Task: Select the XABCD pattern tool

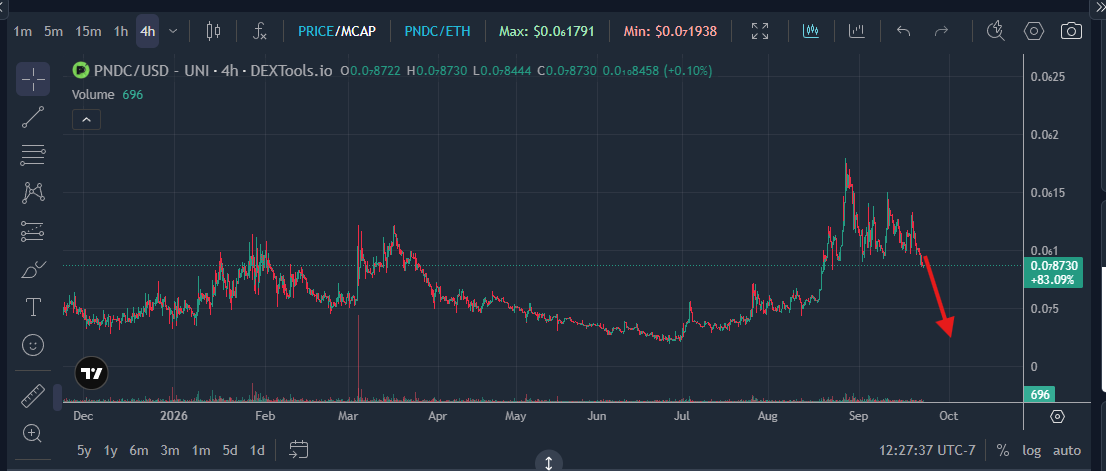Action: 33,192
